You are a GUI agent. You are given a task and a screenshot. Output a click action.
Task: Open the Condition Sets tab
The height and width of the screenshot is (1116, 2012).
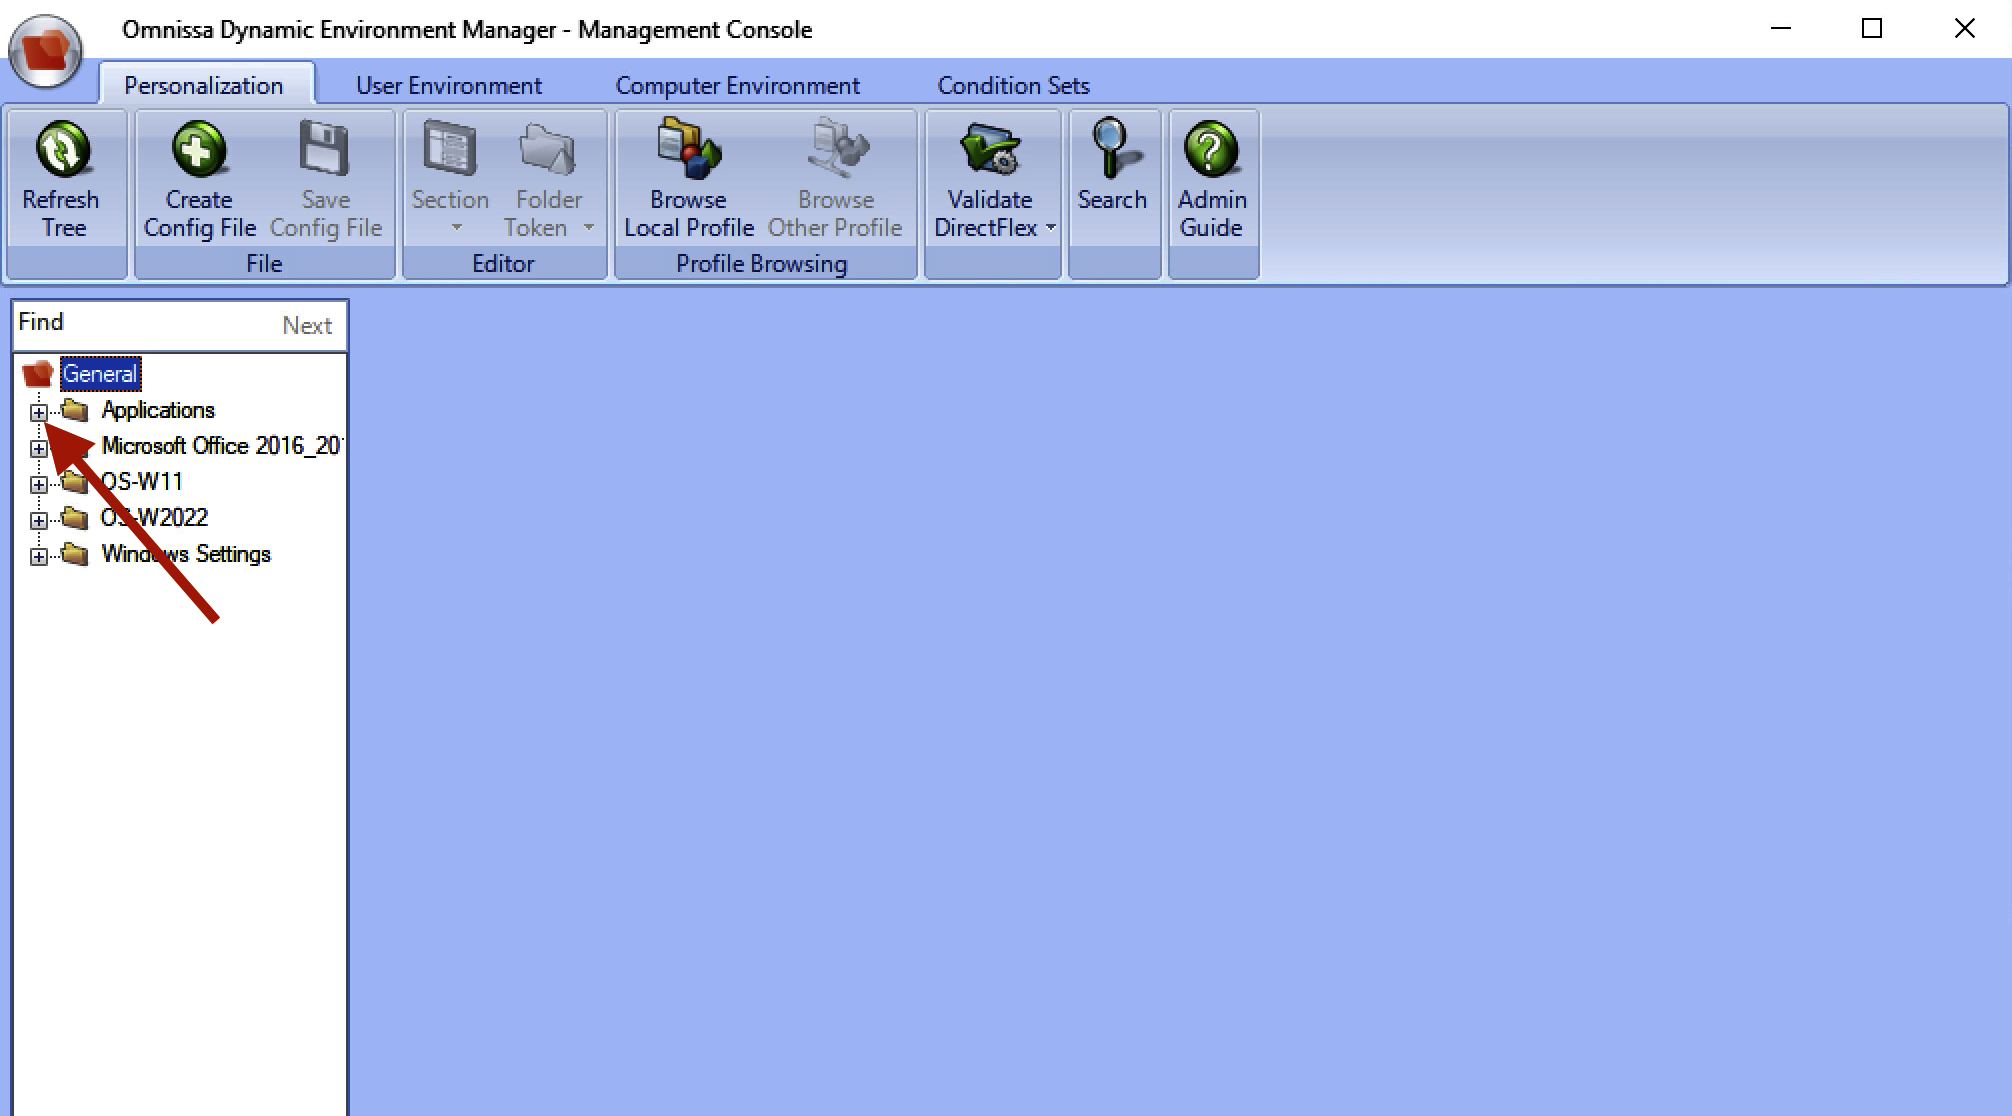pos(1013,86)
